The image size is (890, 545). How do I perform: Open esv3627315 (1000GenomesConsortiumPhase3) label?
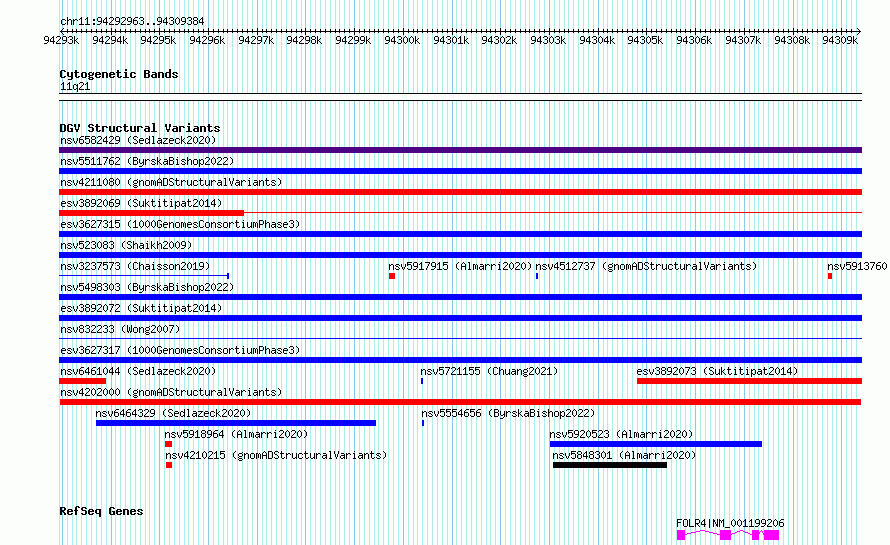point(180,224)
